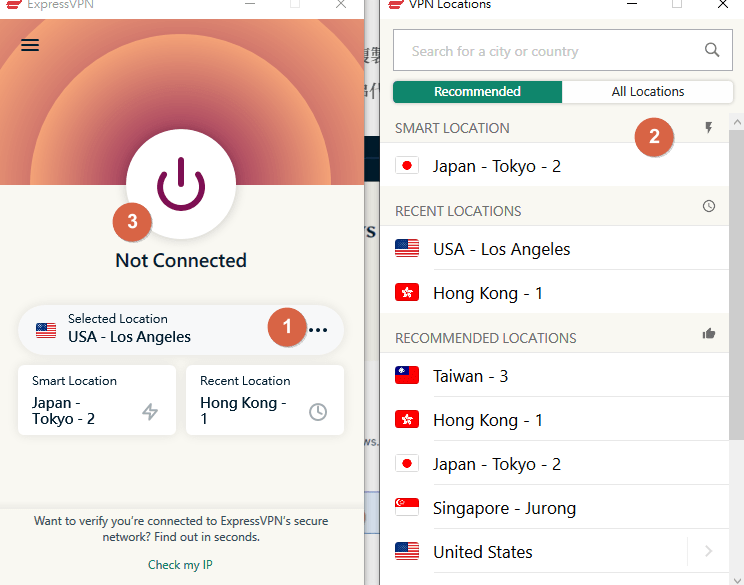Image resolution: width=744 pixels, height=585 pixels.
Task: Click the Taiwan flag icon
Action: point(407,375)
